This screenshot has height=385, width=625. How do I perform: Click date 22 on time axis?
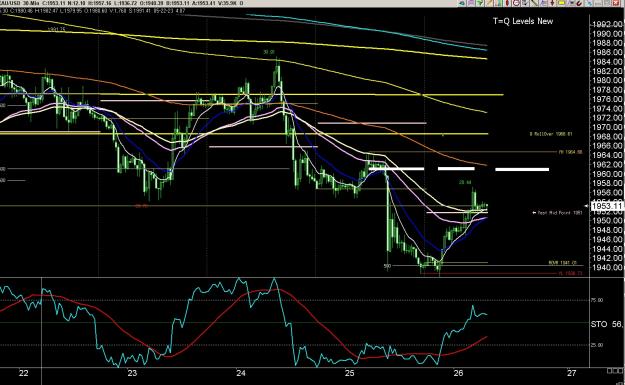coord(24,373)
